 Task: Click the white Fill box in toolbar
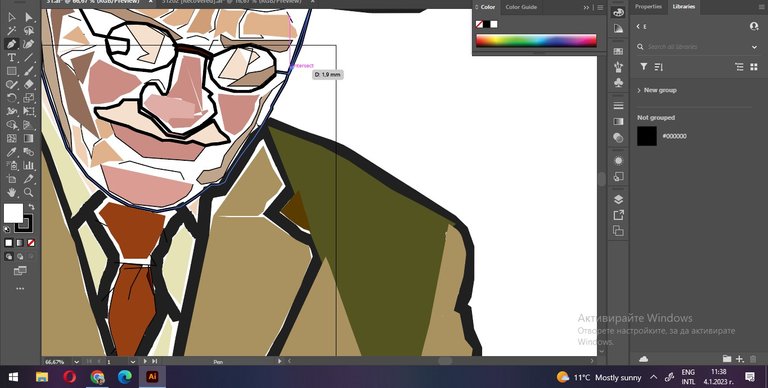(13, 213)
